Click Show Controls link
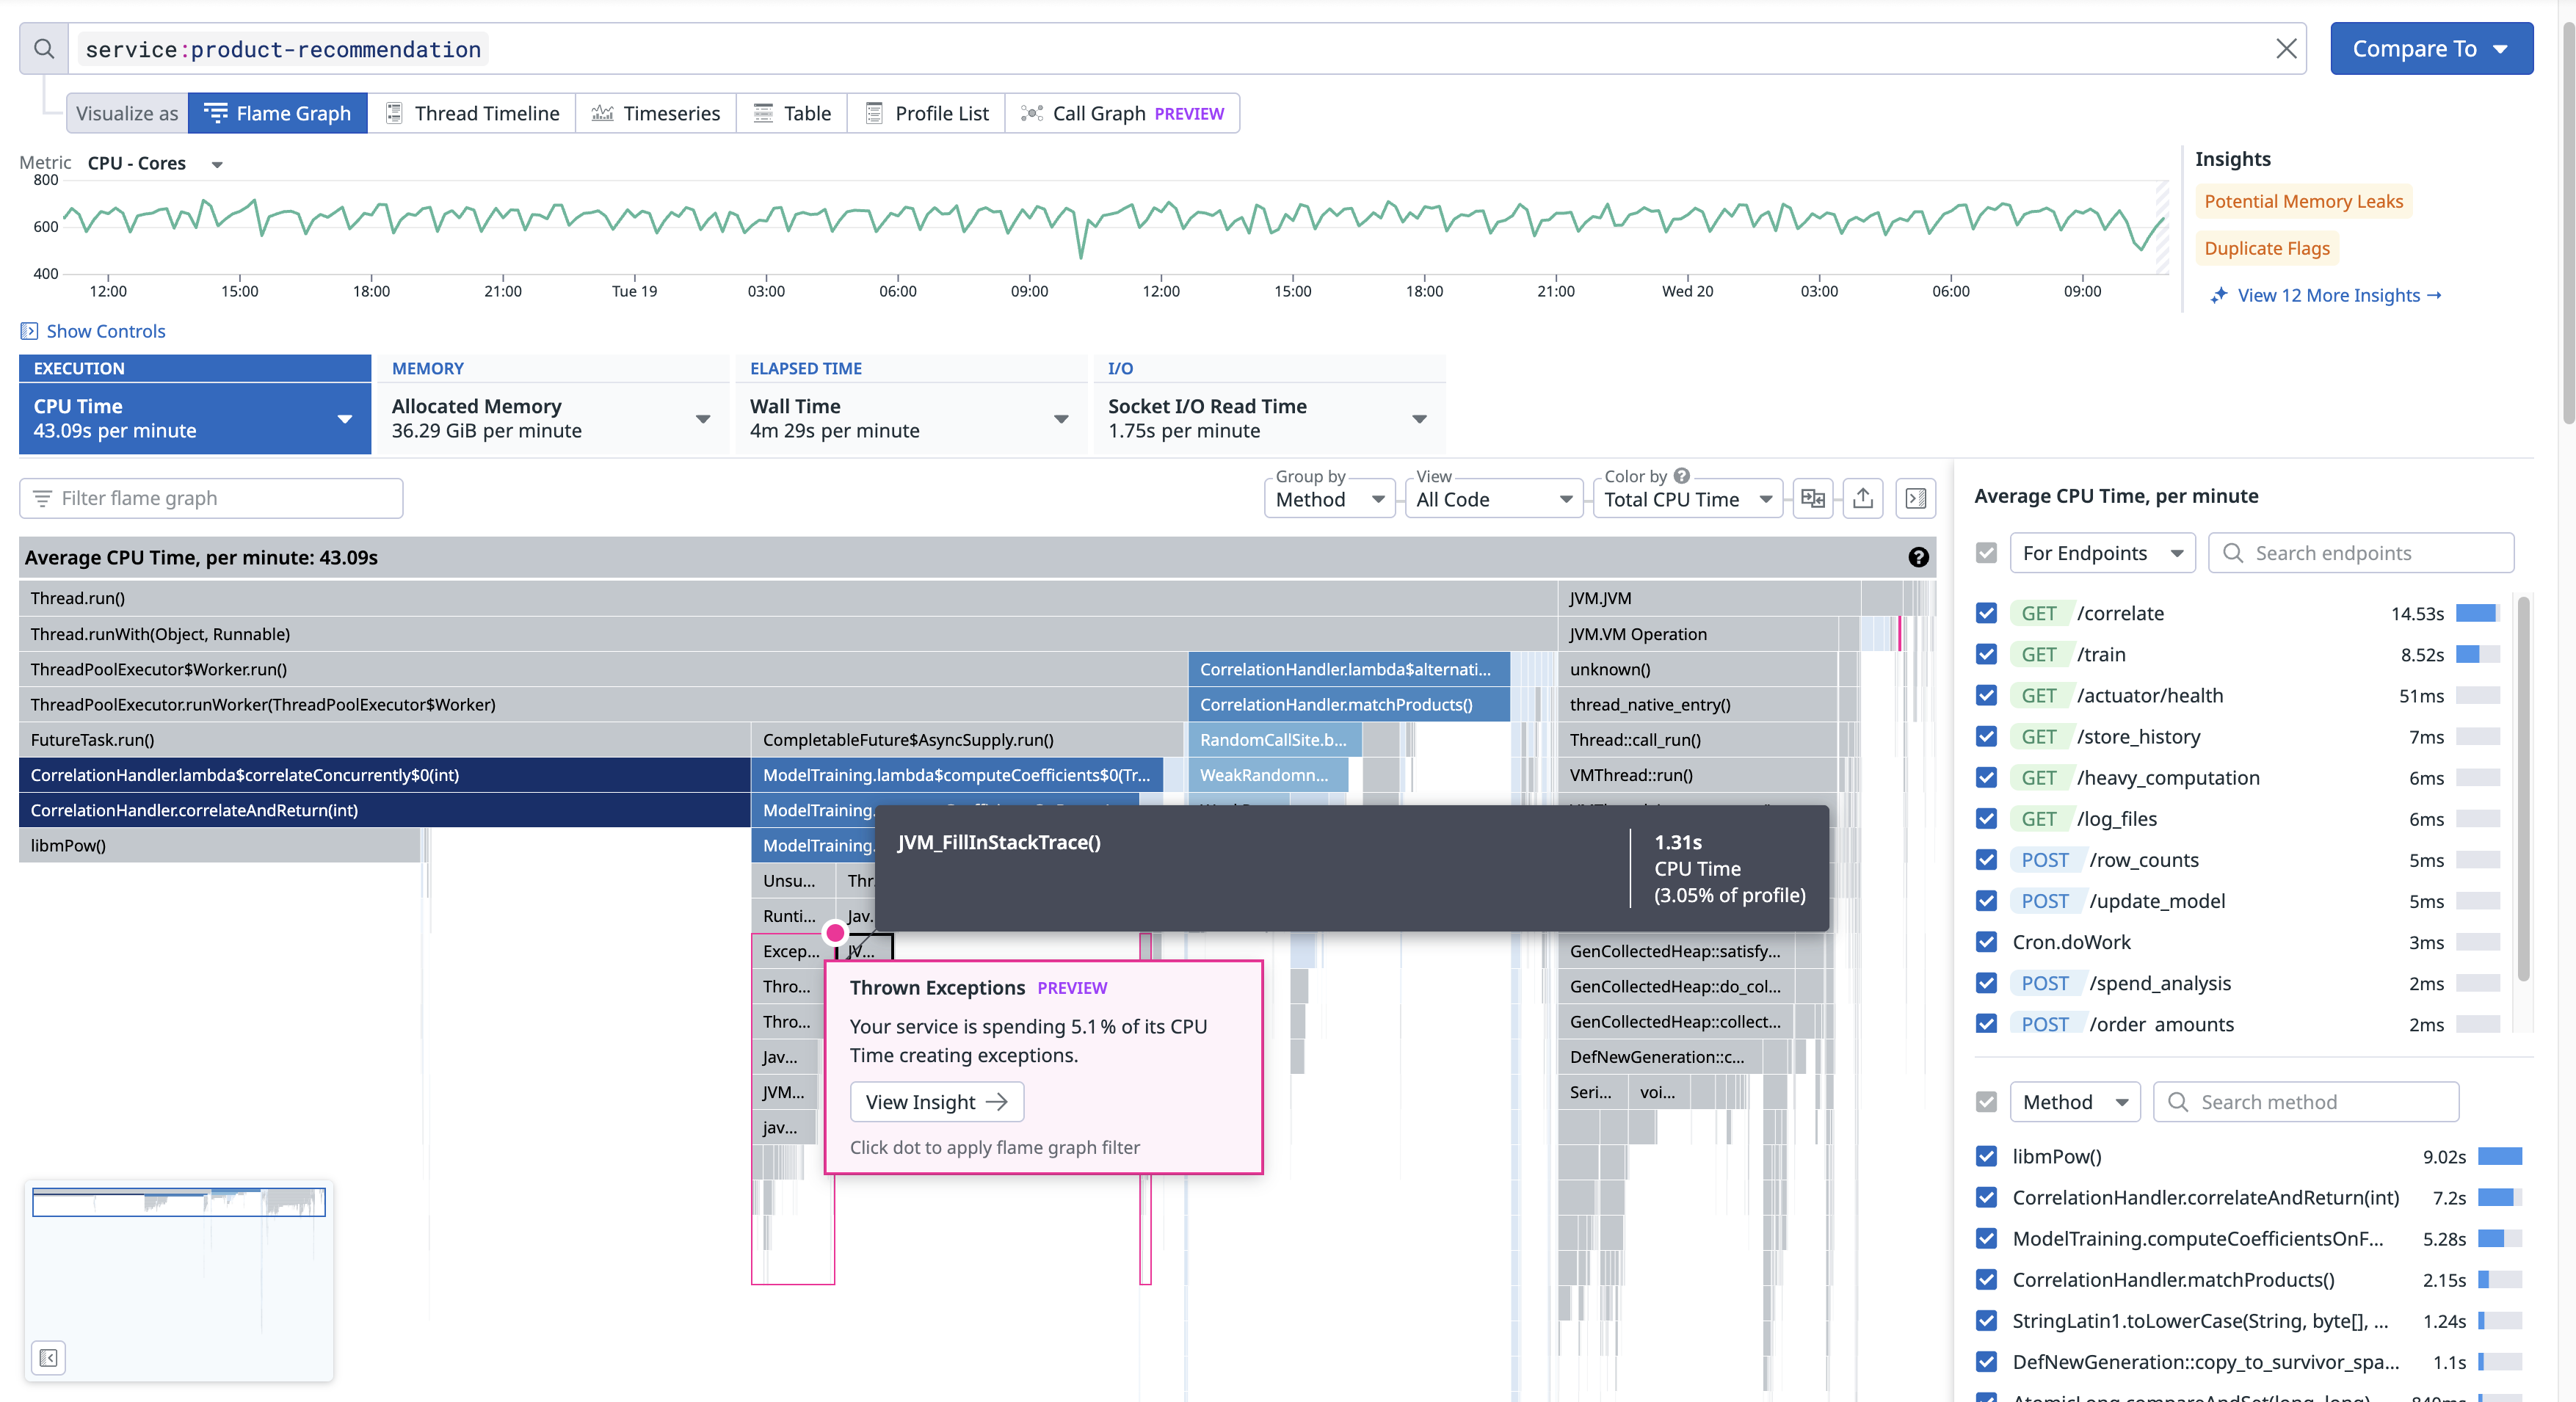 point(106,331)
